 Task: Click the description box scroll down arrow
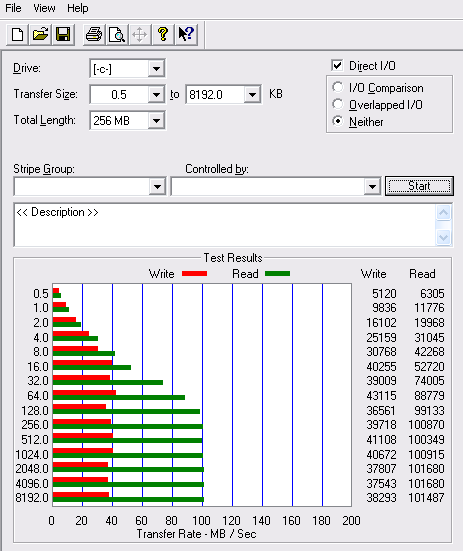443,238
